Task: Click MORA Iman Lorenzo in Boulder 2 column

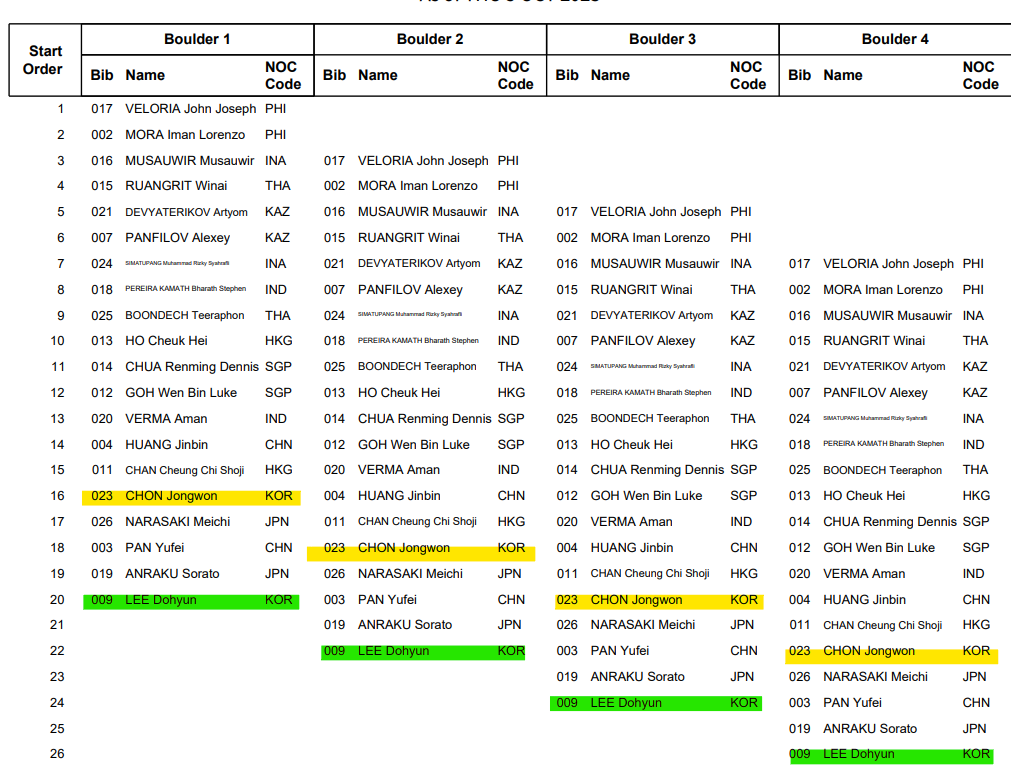Action: tap(418, 186)
